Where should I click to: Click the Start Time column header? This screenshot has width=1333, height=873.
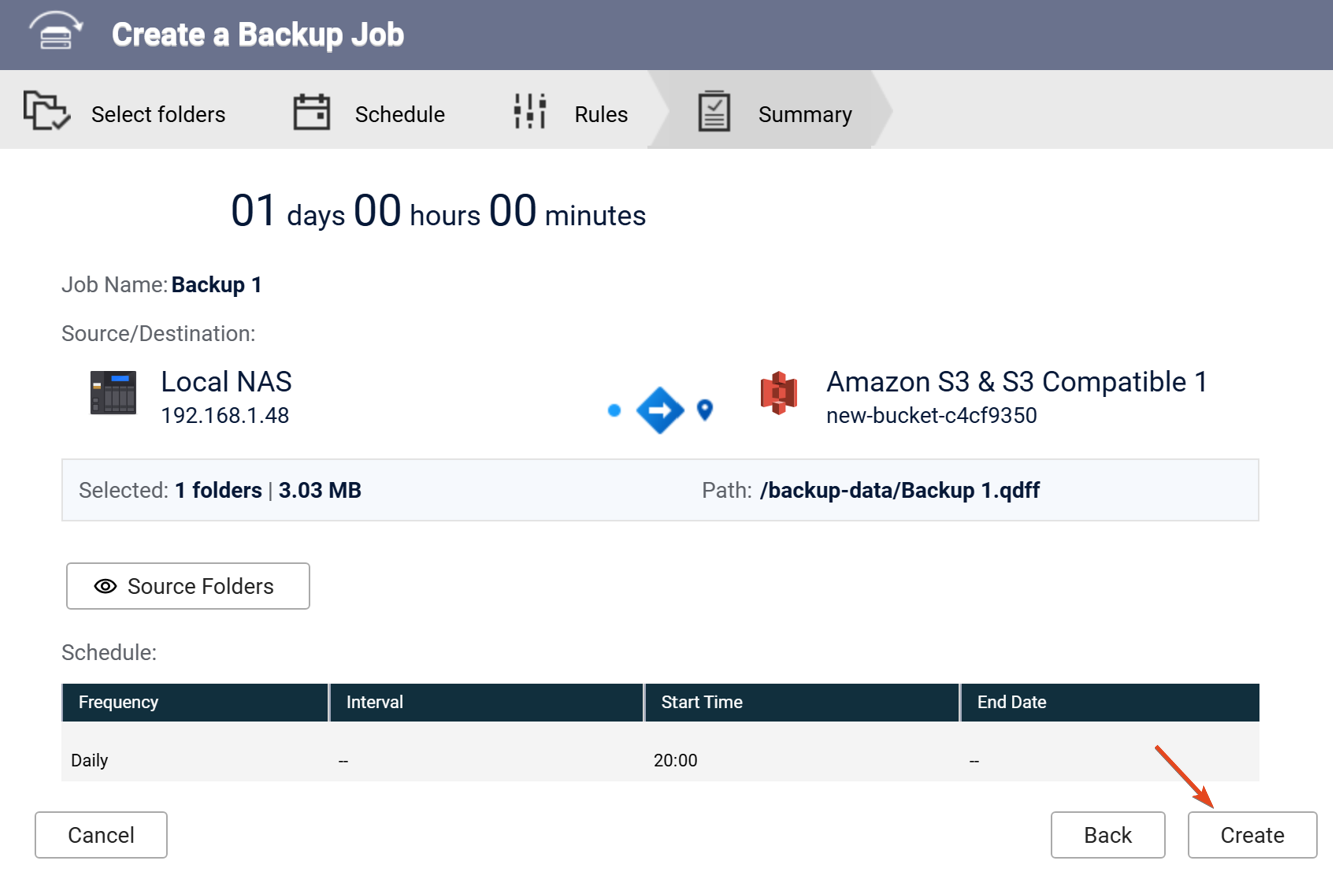click(702, 702)
